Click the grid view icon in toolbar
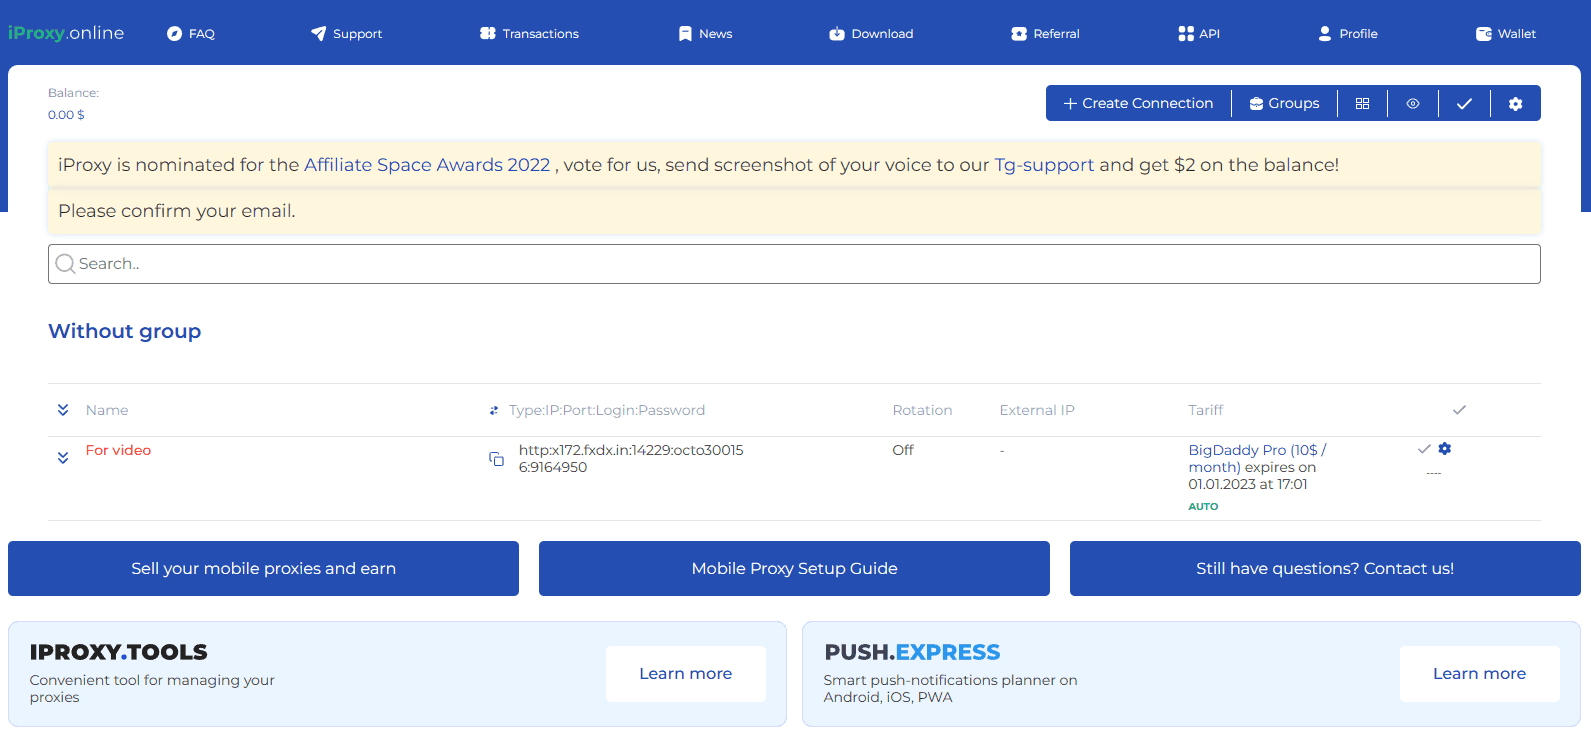 [x=1362, y=104]
